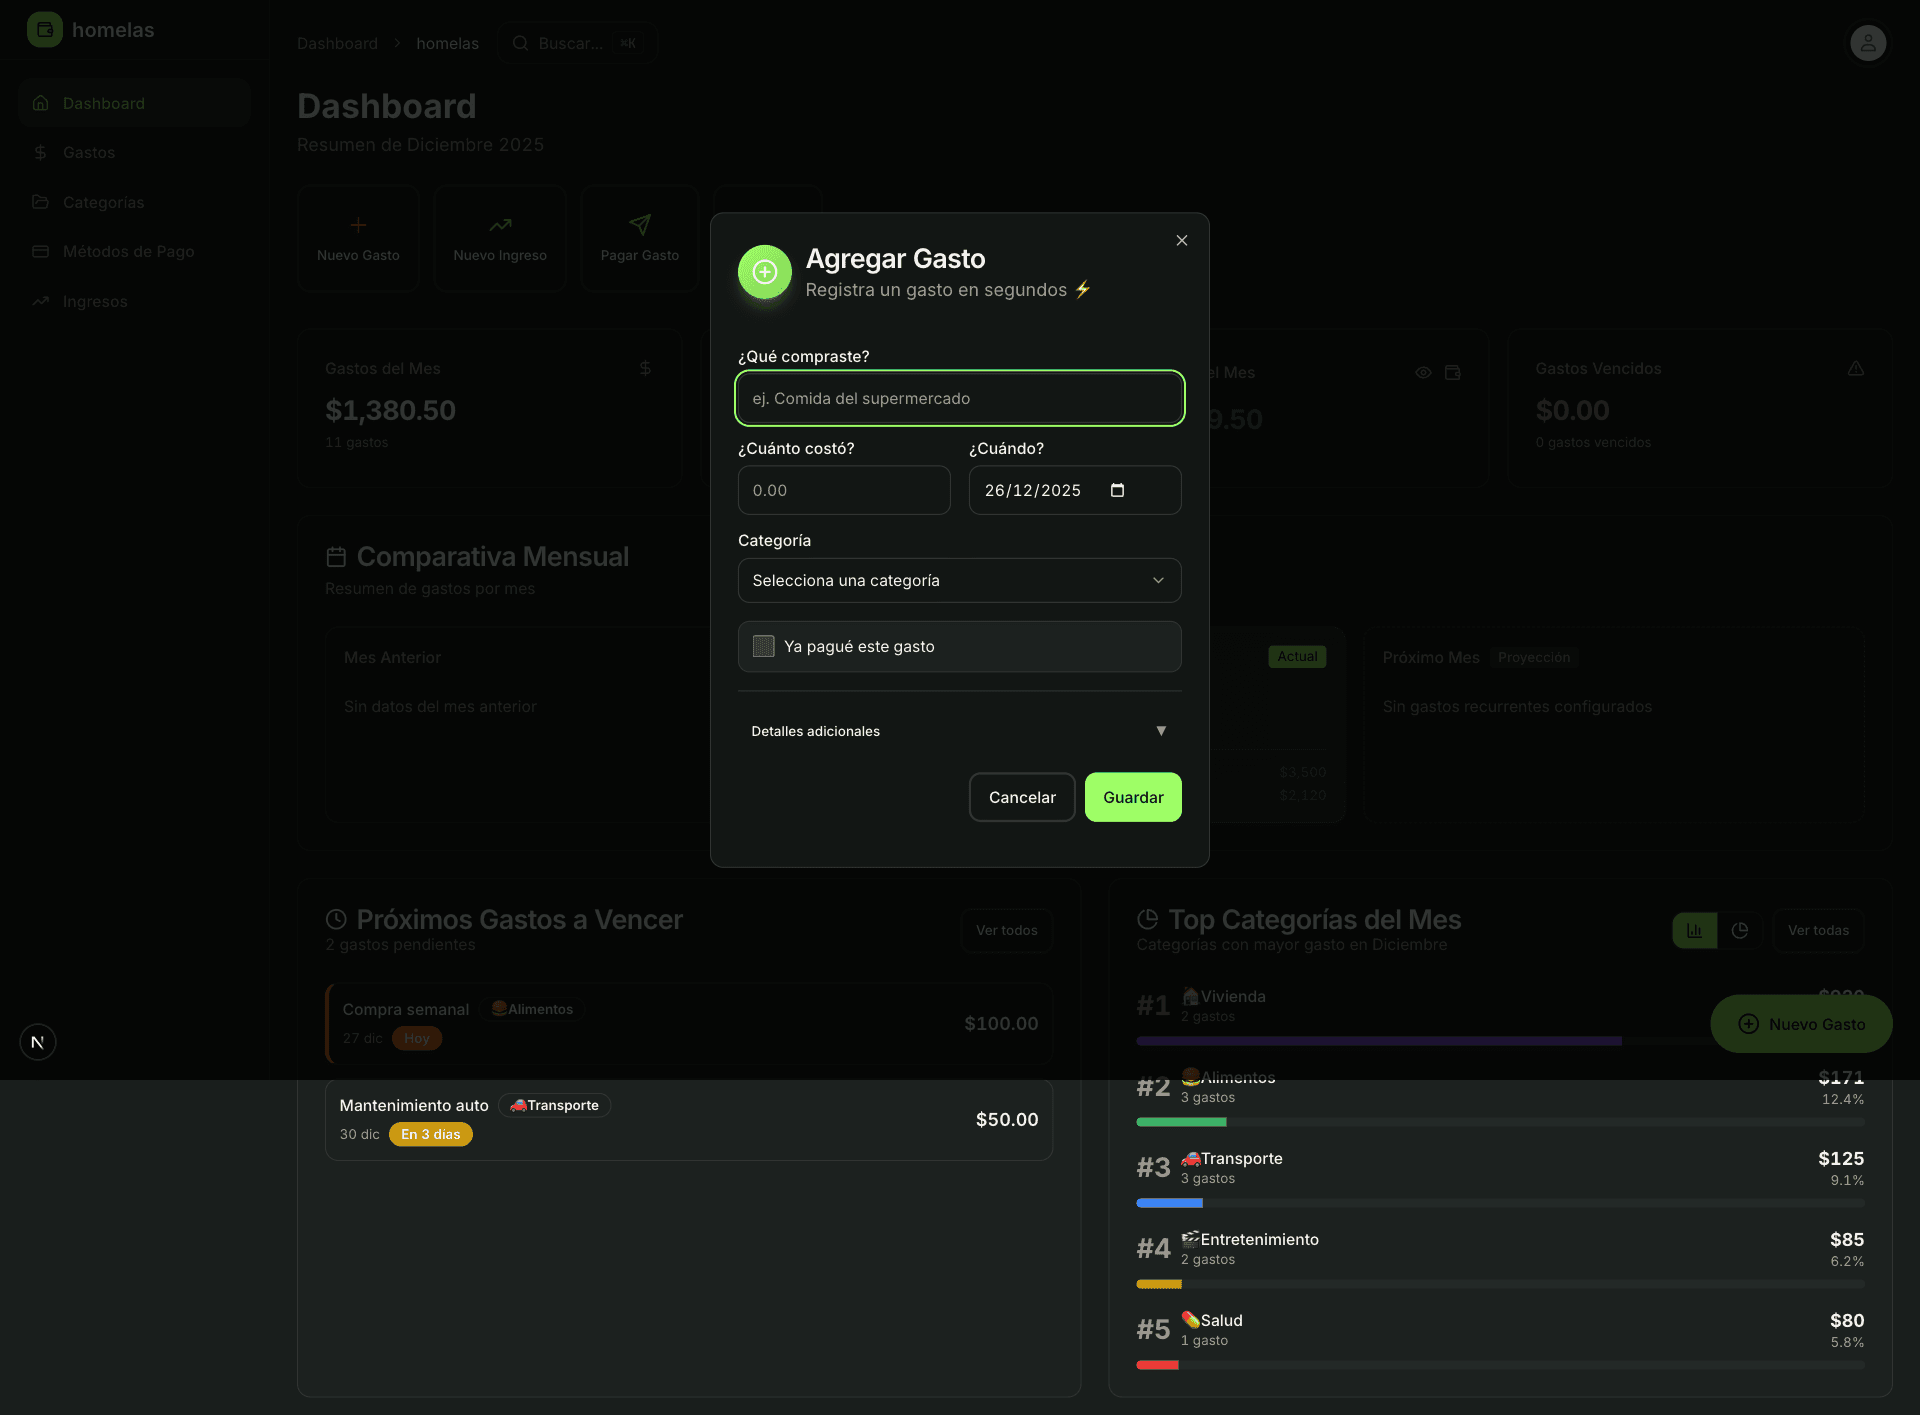1920x1415 pixels.
Task: Switch to pie chart view icon
Action: 1740,930
